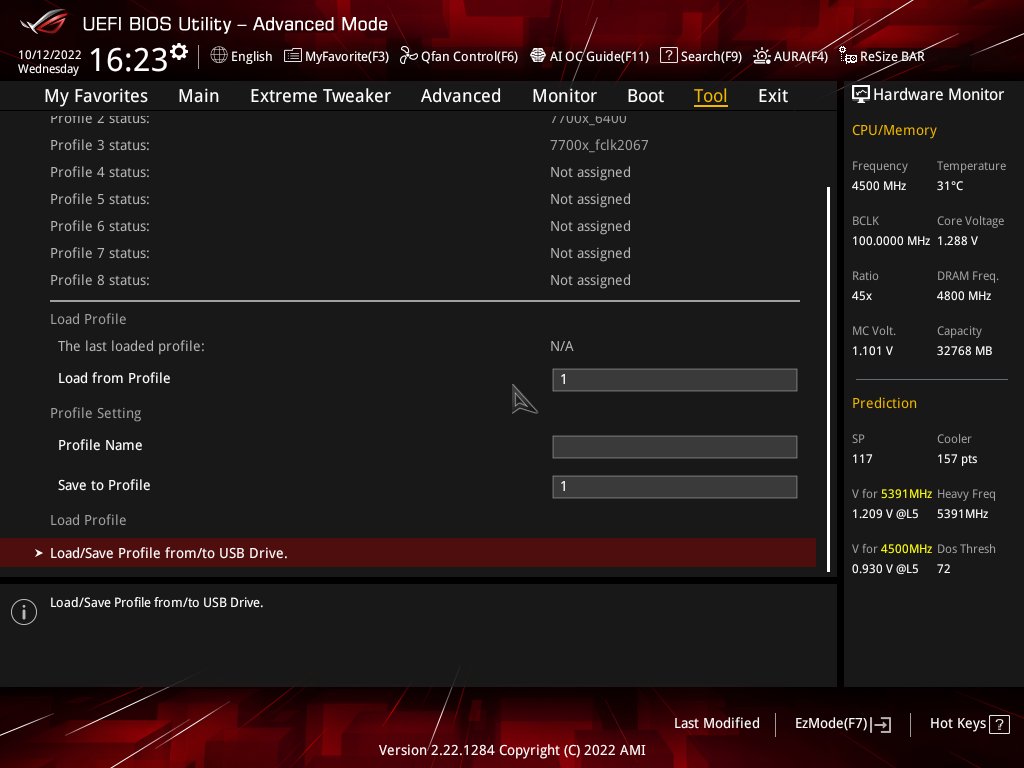Image resolution: width=1024 pixels, height=768 pixels.
Task: Click the 16:23 clock display
Action: [x=128, y=59]
